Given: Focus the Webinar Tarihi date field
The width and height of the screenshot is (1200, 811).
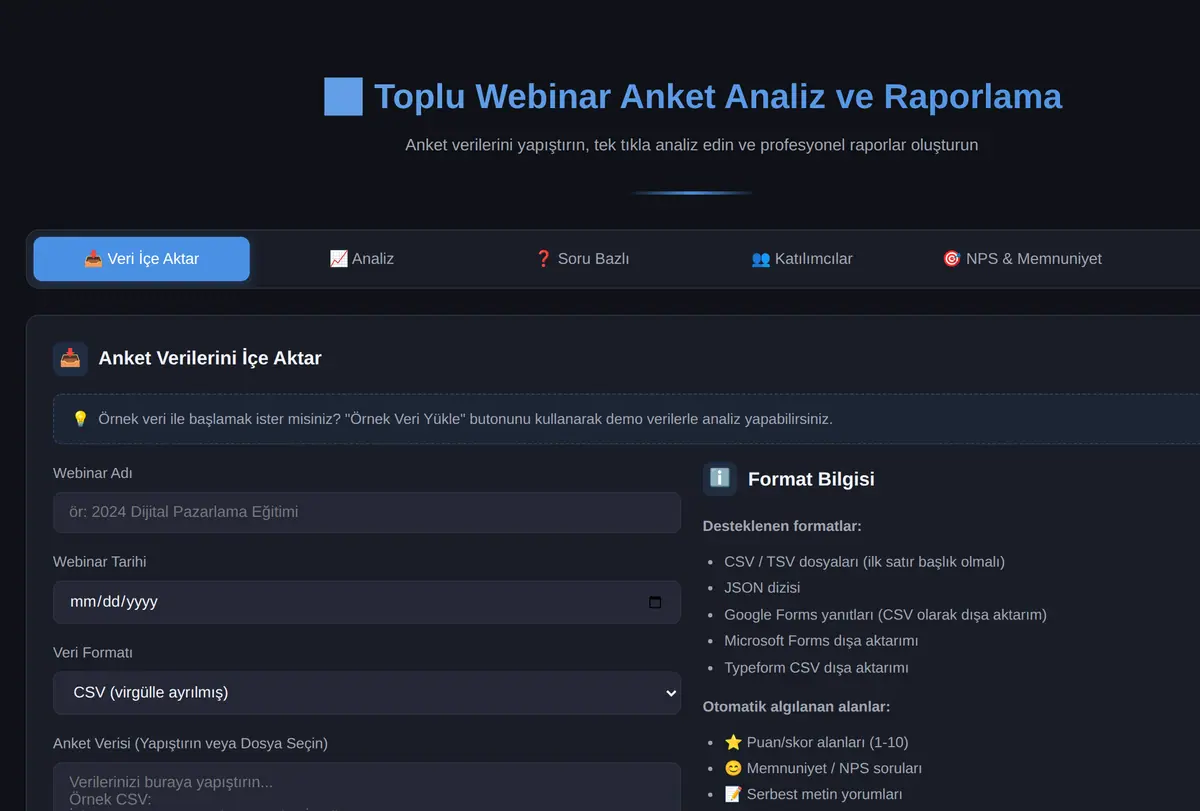Looking at the screenshot, I should (367, 602).
